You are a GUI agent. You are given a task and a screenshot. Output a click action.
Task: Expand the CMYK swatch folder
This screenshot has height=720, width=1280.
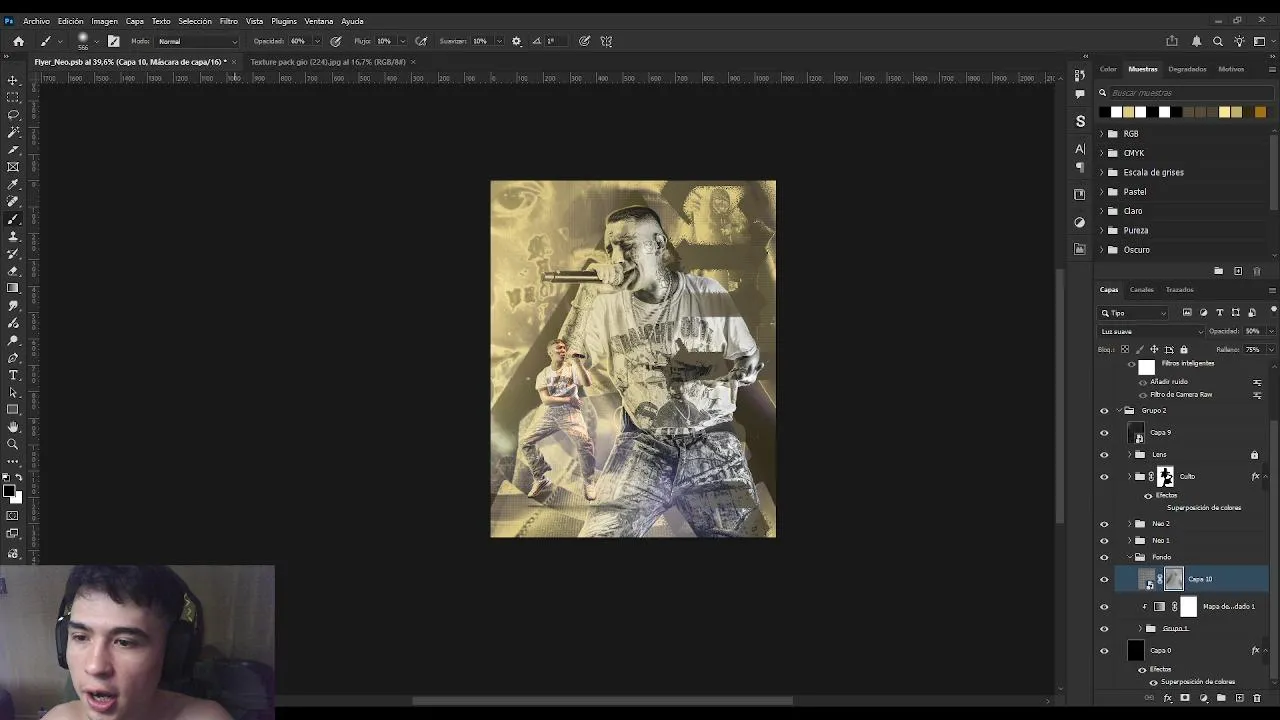(1102, 153)
